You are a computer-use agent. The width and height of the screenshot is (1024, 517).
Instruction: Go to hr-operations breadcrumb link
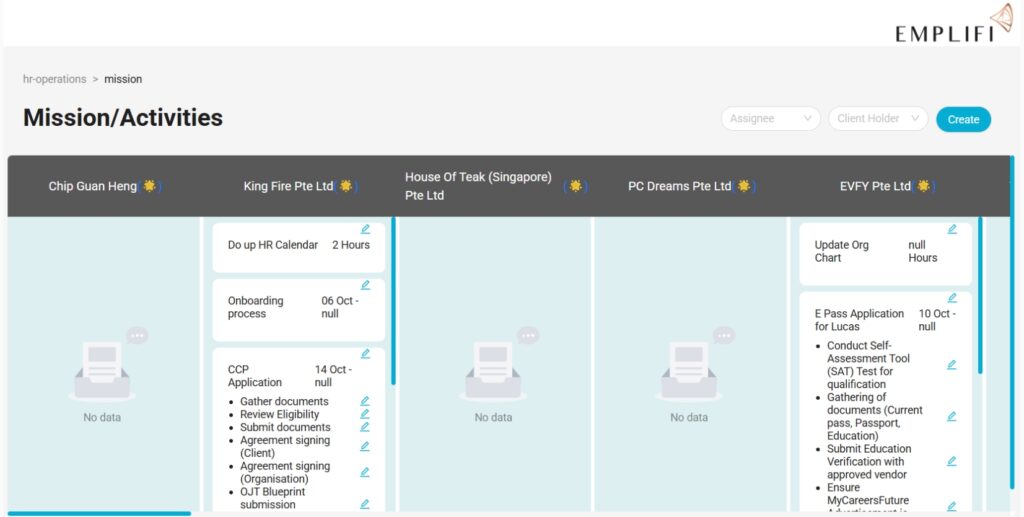55,79
